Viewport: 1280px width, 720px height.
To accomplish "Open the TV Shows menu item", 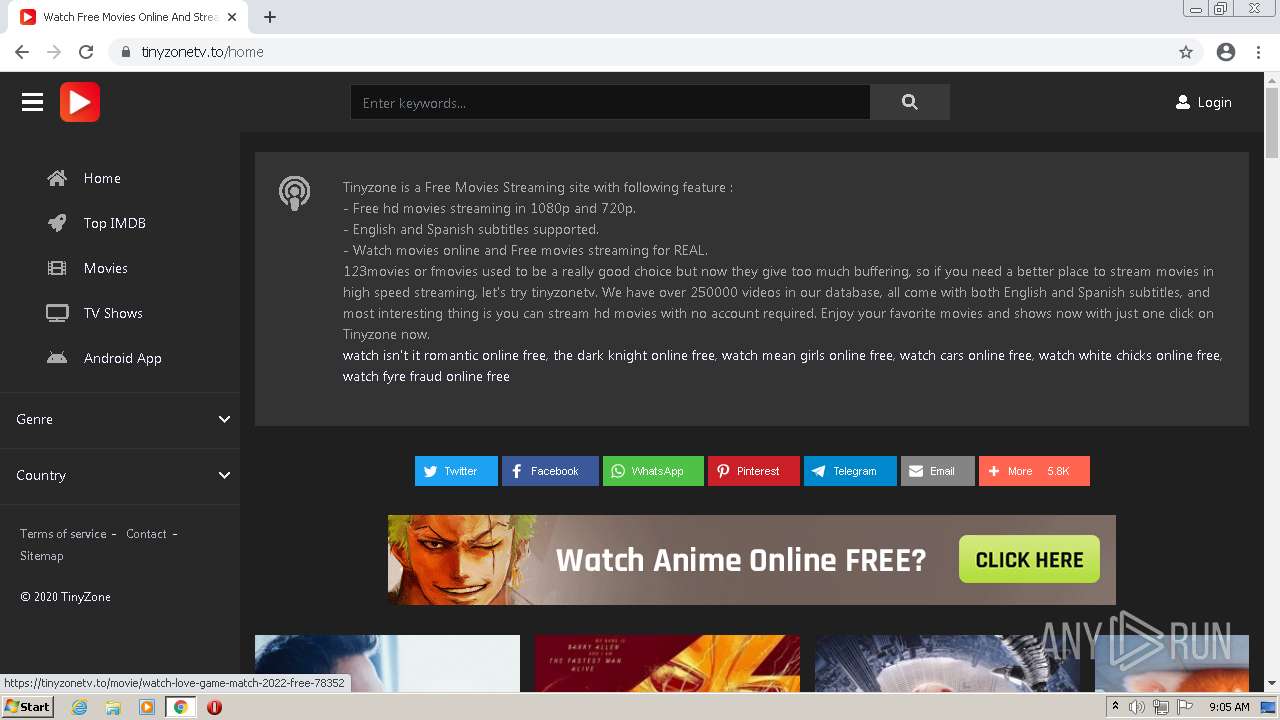I will click(x=113, y=313).
